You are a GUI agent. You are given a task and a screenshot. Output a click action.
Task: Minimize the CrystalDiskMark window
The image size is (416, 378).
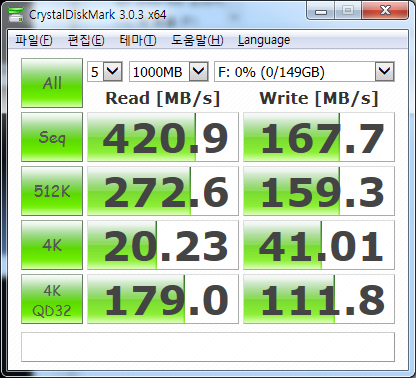point(321,11)
